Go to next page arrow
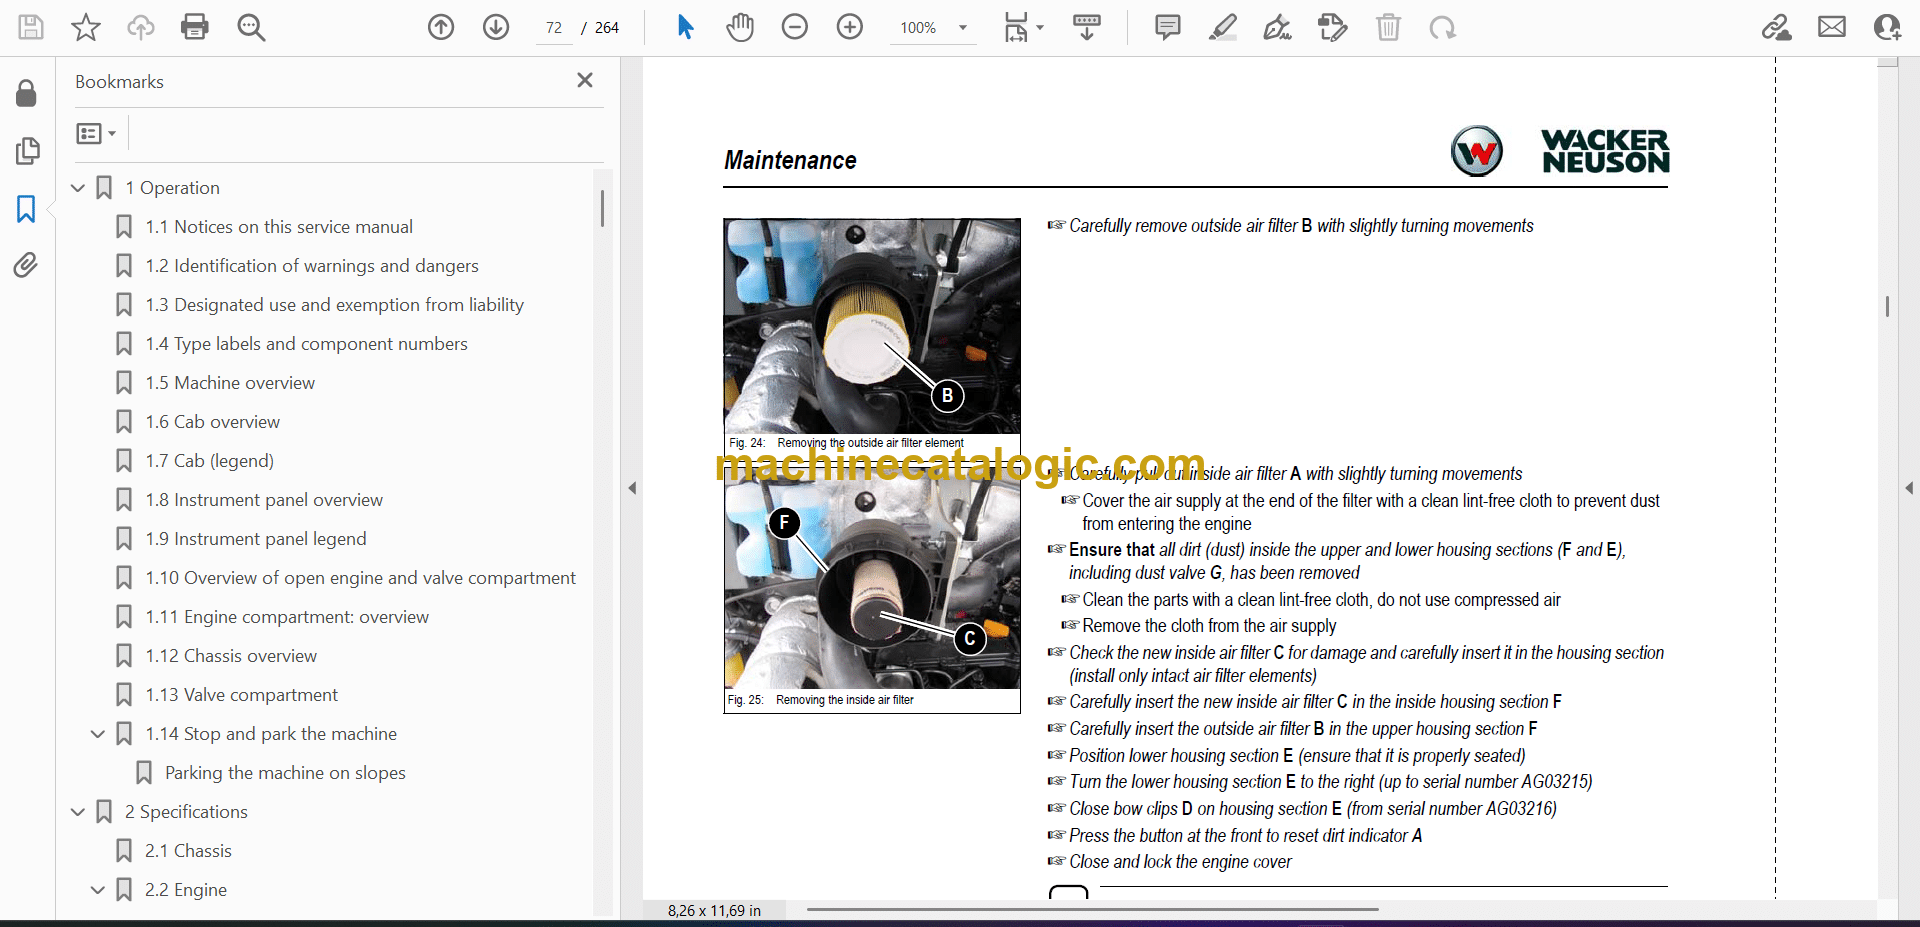This screenshot has width=1920, height=927. (x=496, y=27)
